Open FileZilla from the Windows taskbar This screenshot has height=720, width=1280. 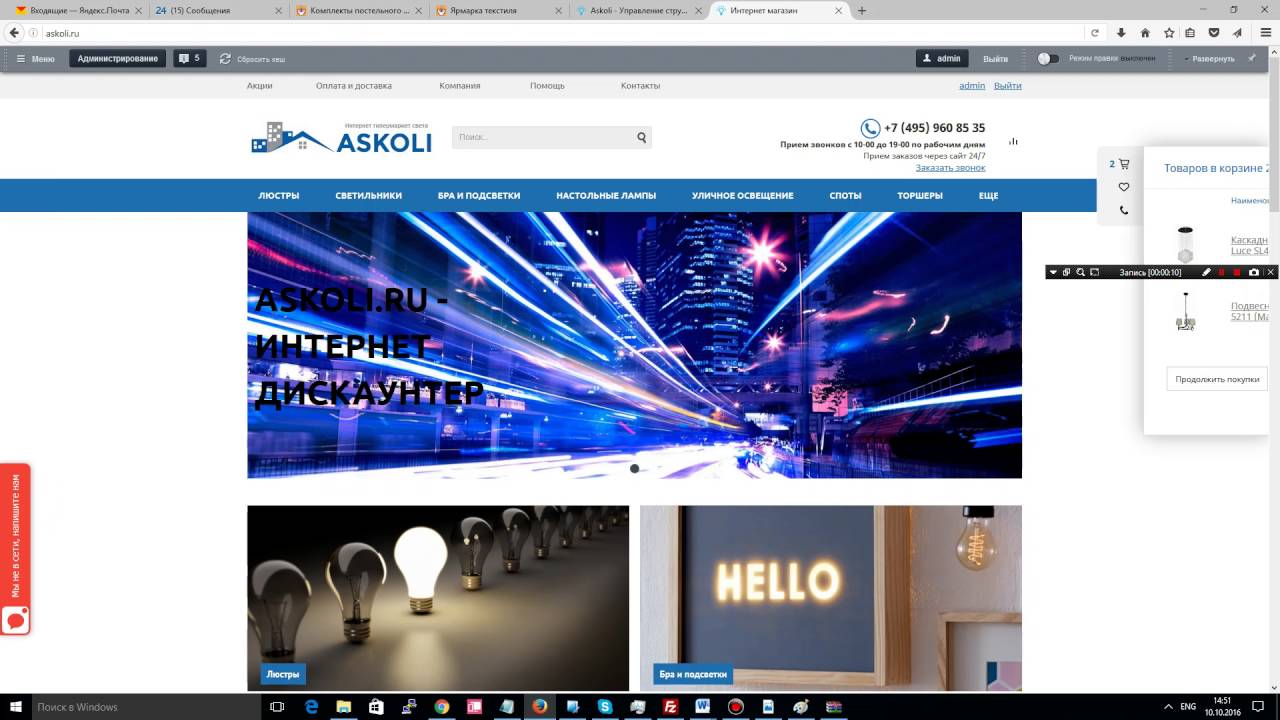coord(670,707)
